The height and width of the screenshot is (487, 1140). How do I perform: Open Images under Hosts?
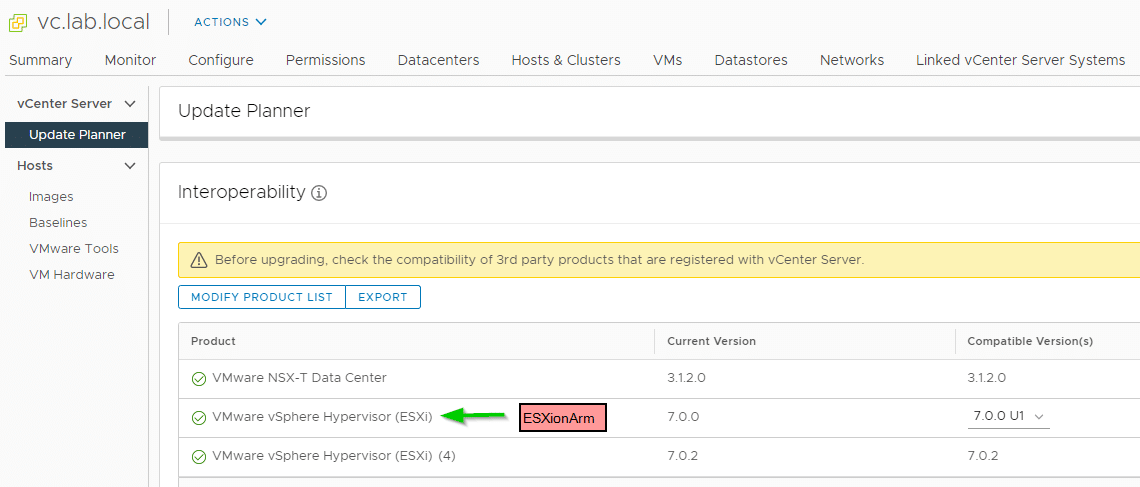51,197
